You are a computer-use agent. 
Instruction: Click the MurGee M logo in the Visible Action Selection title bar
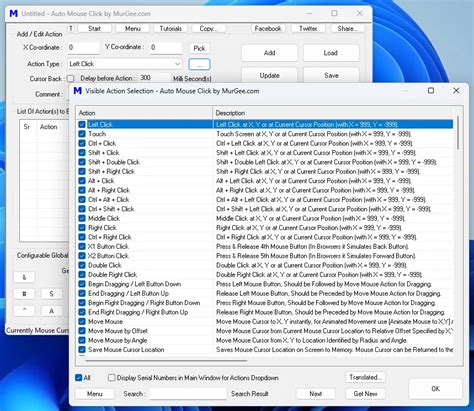[78, 91]
